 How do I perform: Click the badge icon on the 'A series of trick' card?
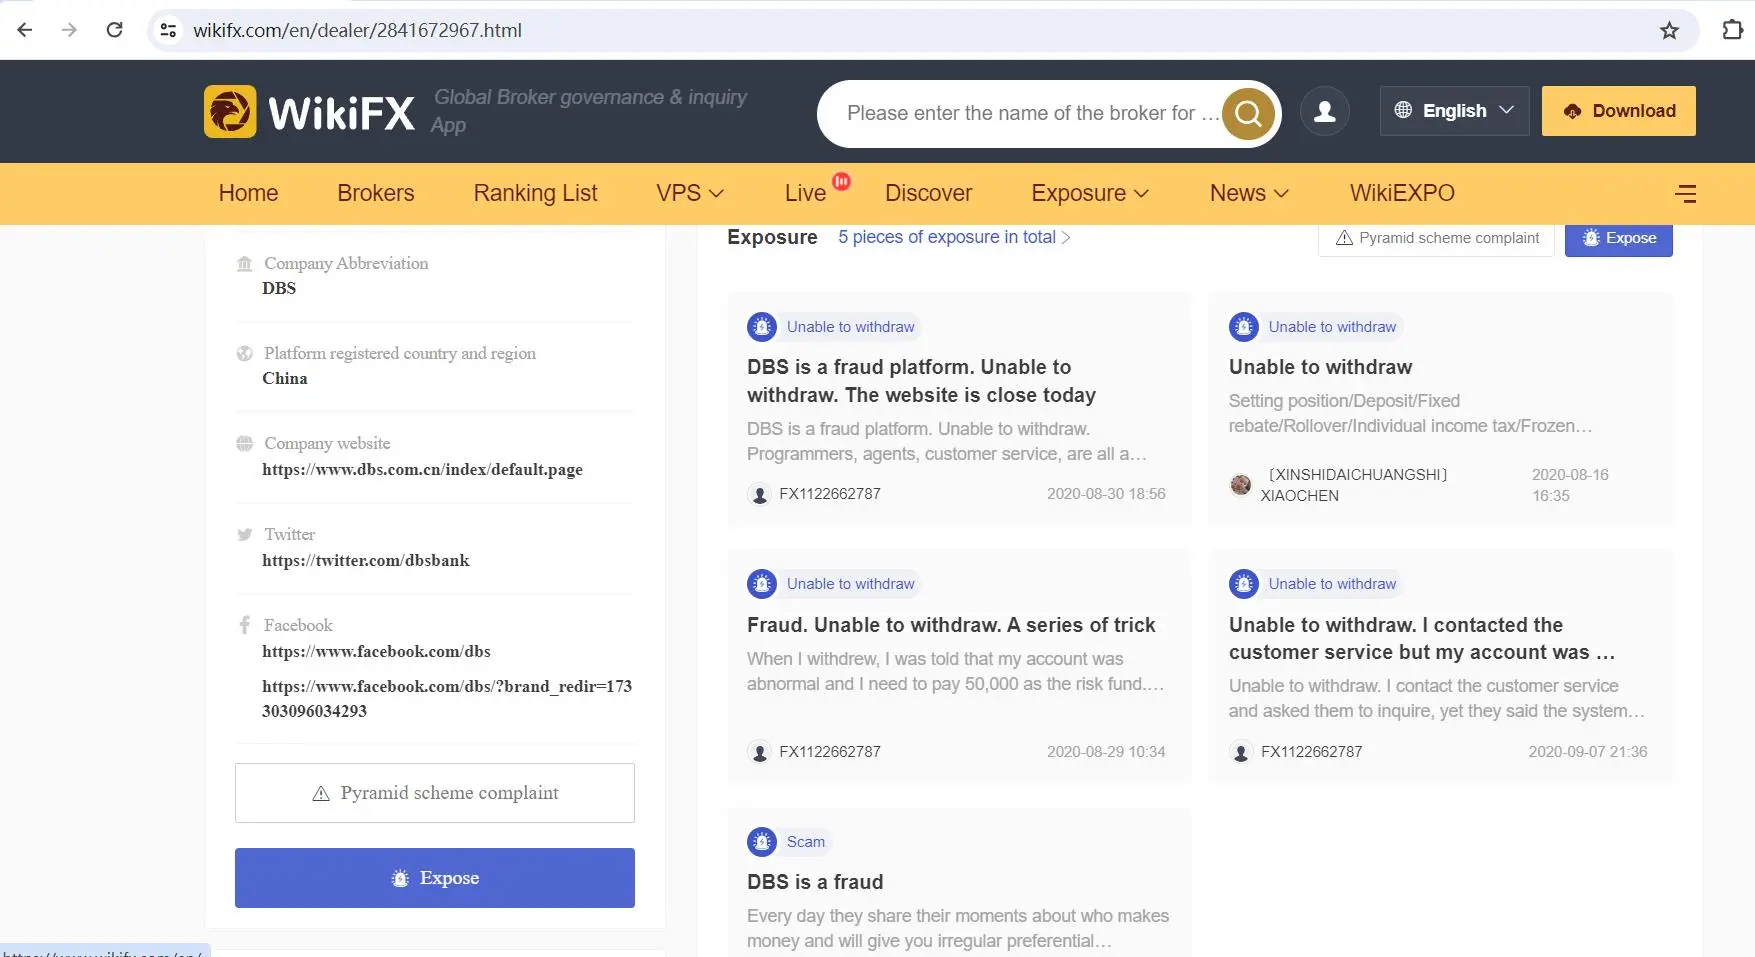[762, 584]
